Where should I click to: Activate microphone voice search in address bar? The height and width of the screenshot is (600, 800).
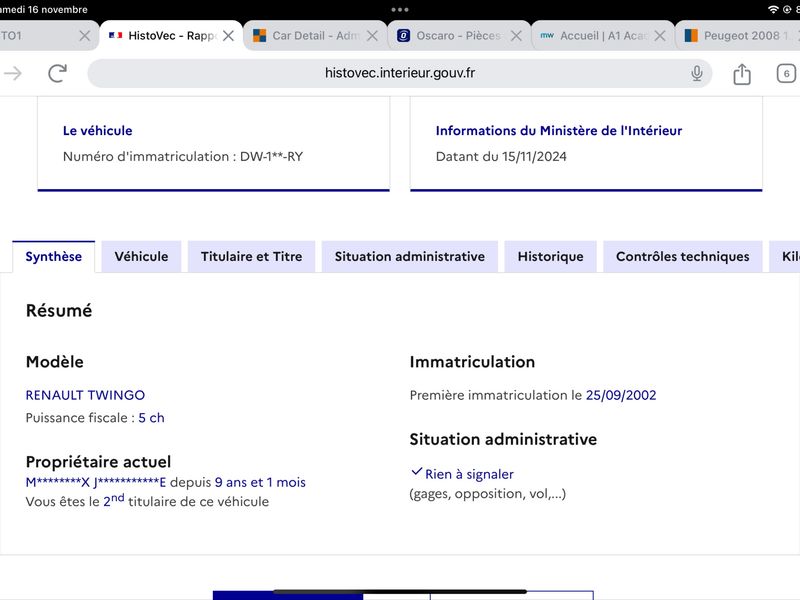pyautogui.click(x=696, y=73)
